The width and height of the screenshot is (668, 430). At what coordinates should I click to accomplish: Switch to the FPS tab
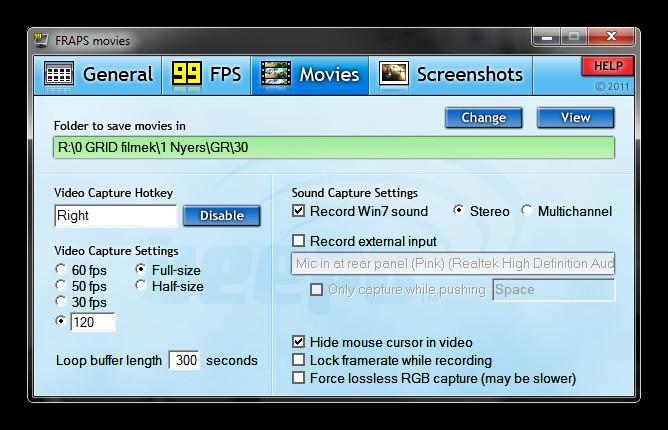tap(206, 75)
